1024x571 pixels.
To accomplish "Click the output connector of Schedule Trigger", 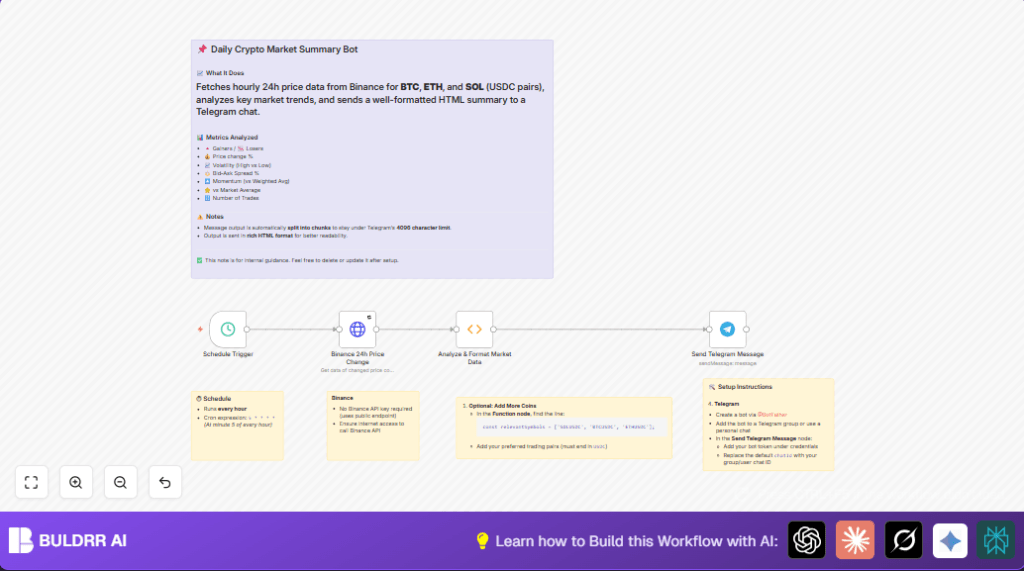I will [x=247, y=329].
